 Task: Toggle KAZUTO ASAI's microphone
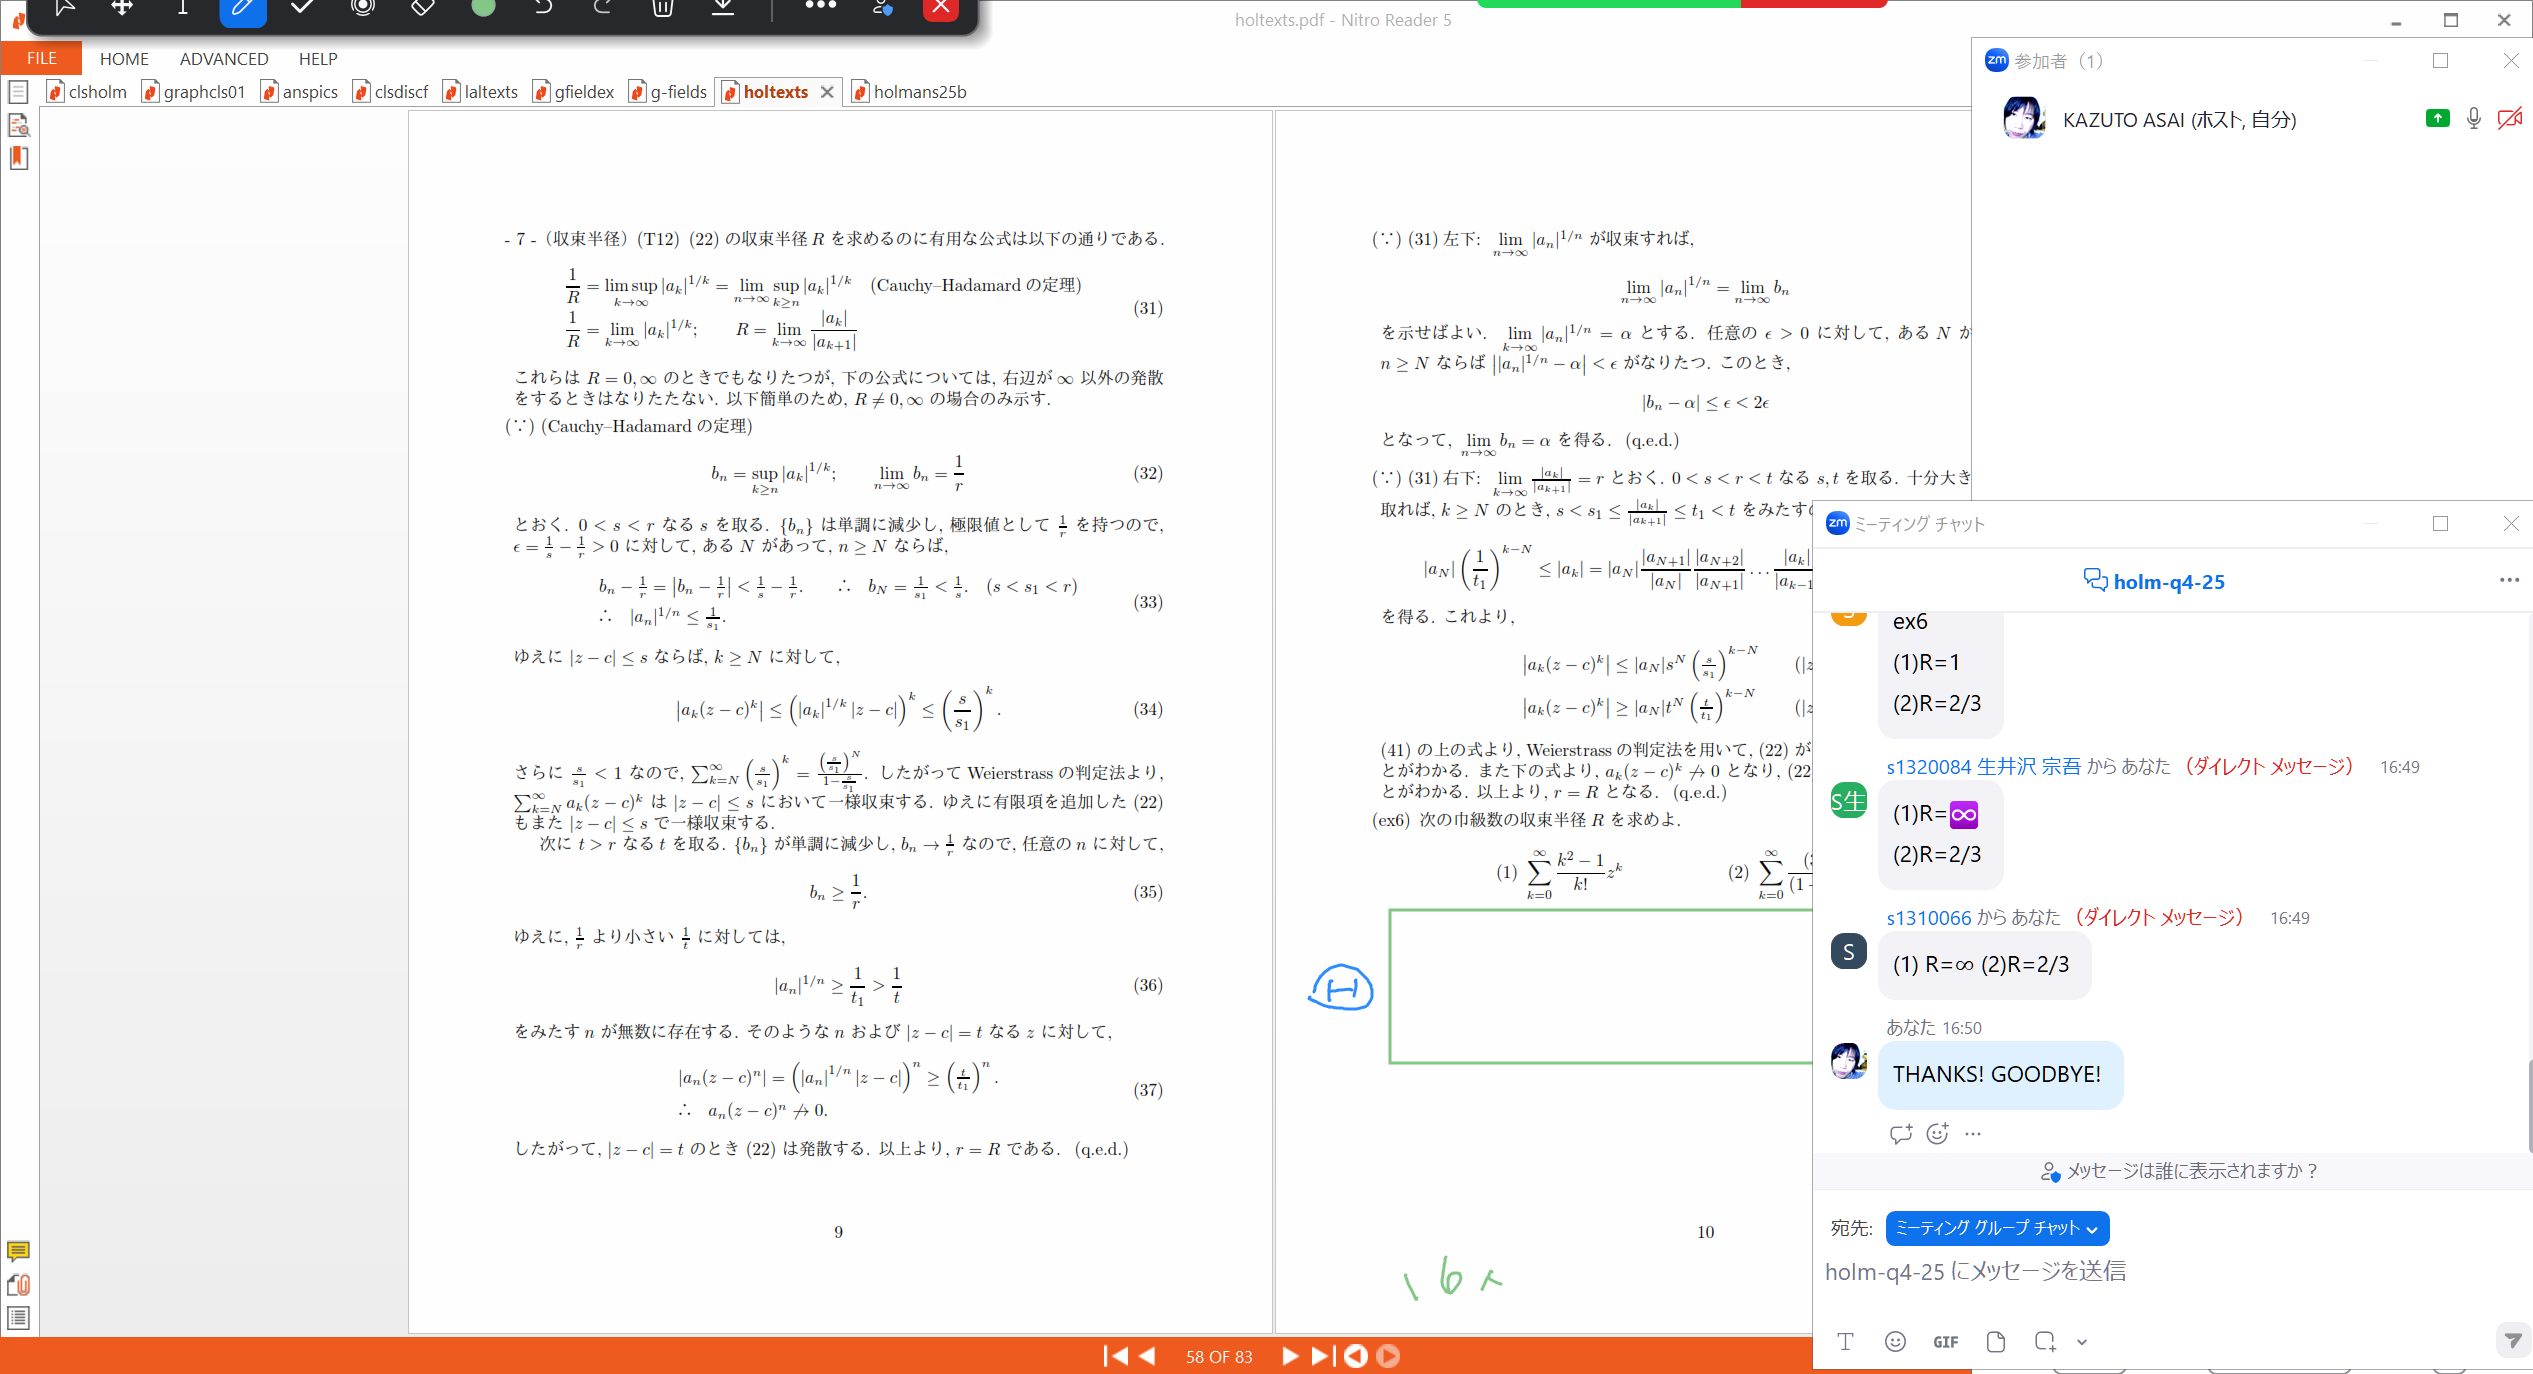(2473, 119)
